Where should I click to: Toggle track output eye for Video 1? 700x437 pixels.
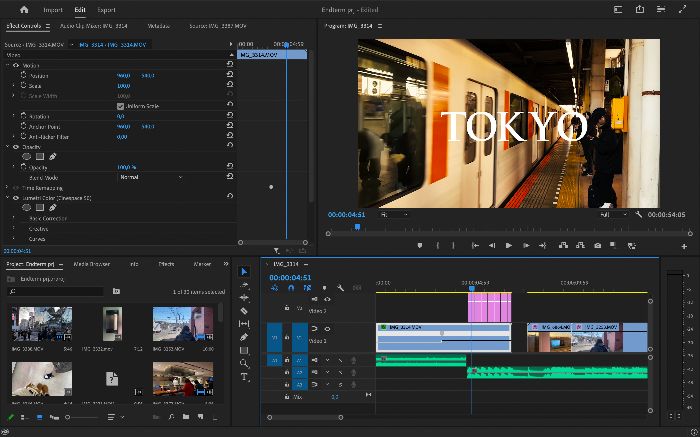327,329
